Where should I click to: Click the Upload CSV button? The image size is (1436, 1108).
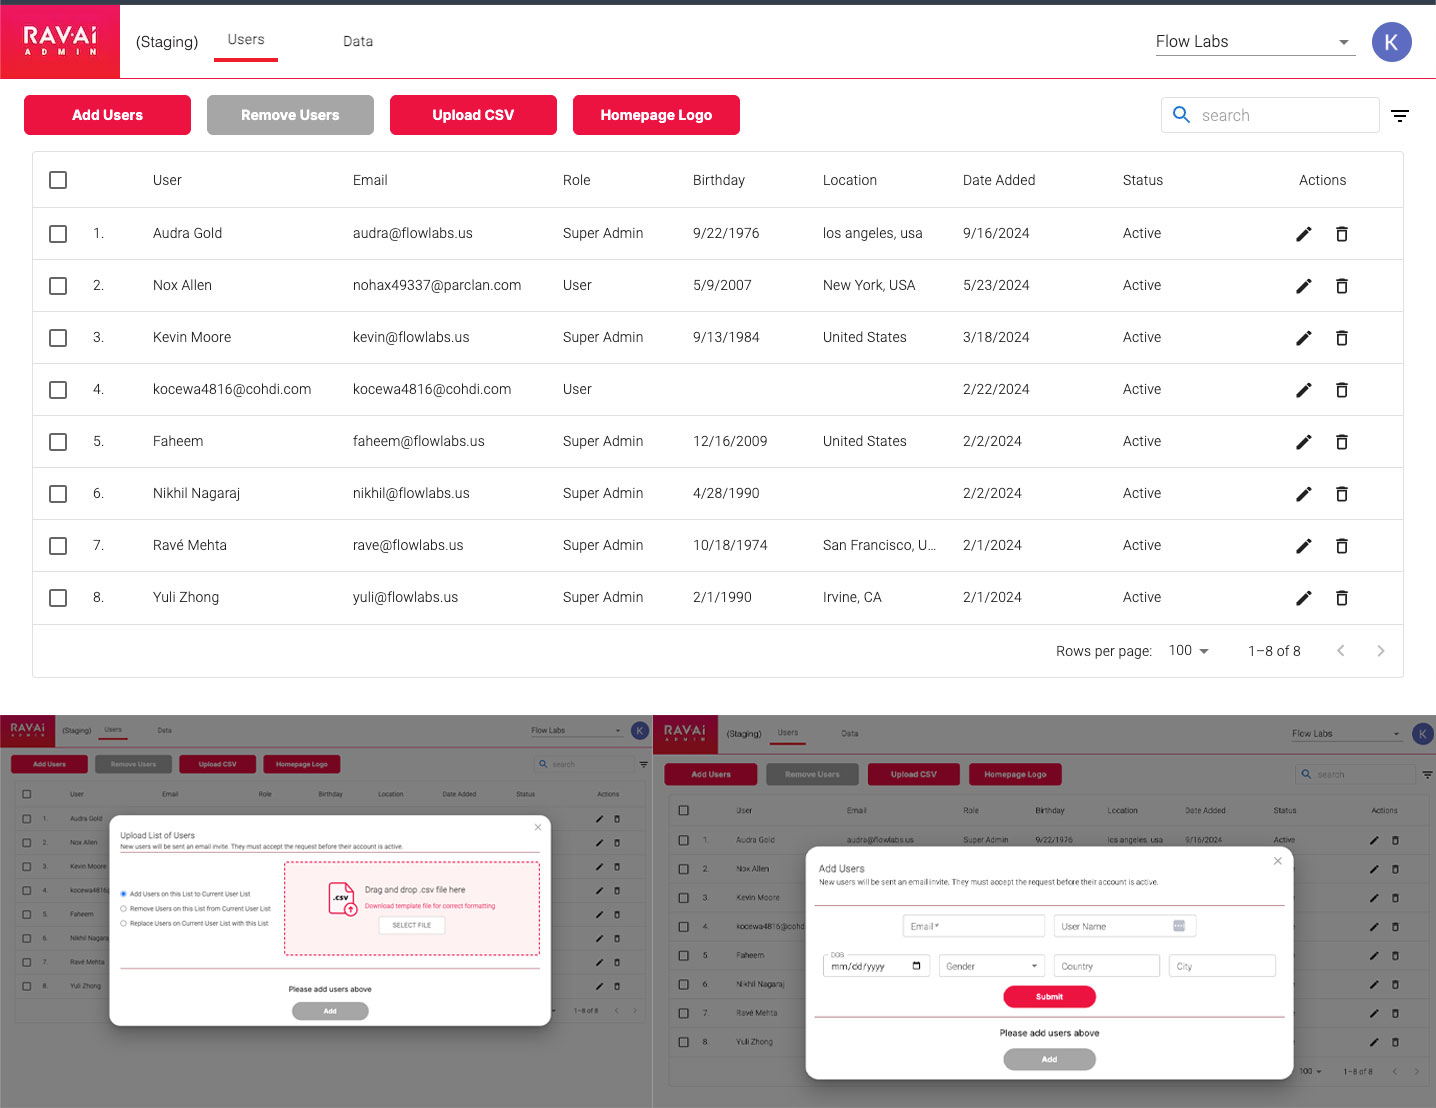click(473, 115)
